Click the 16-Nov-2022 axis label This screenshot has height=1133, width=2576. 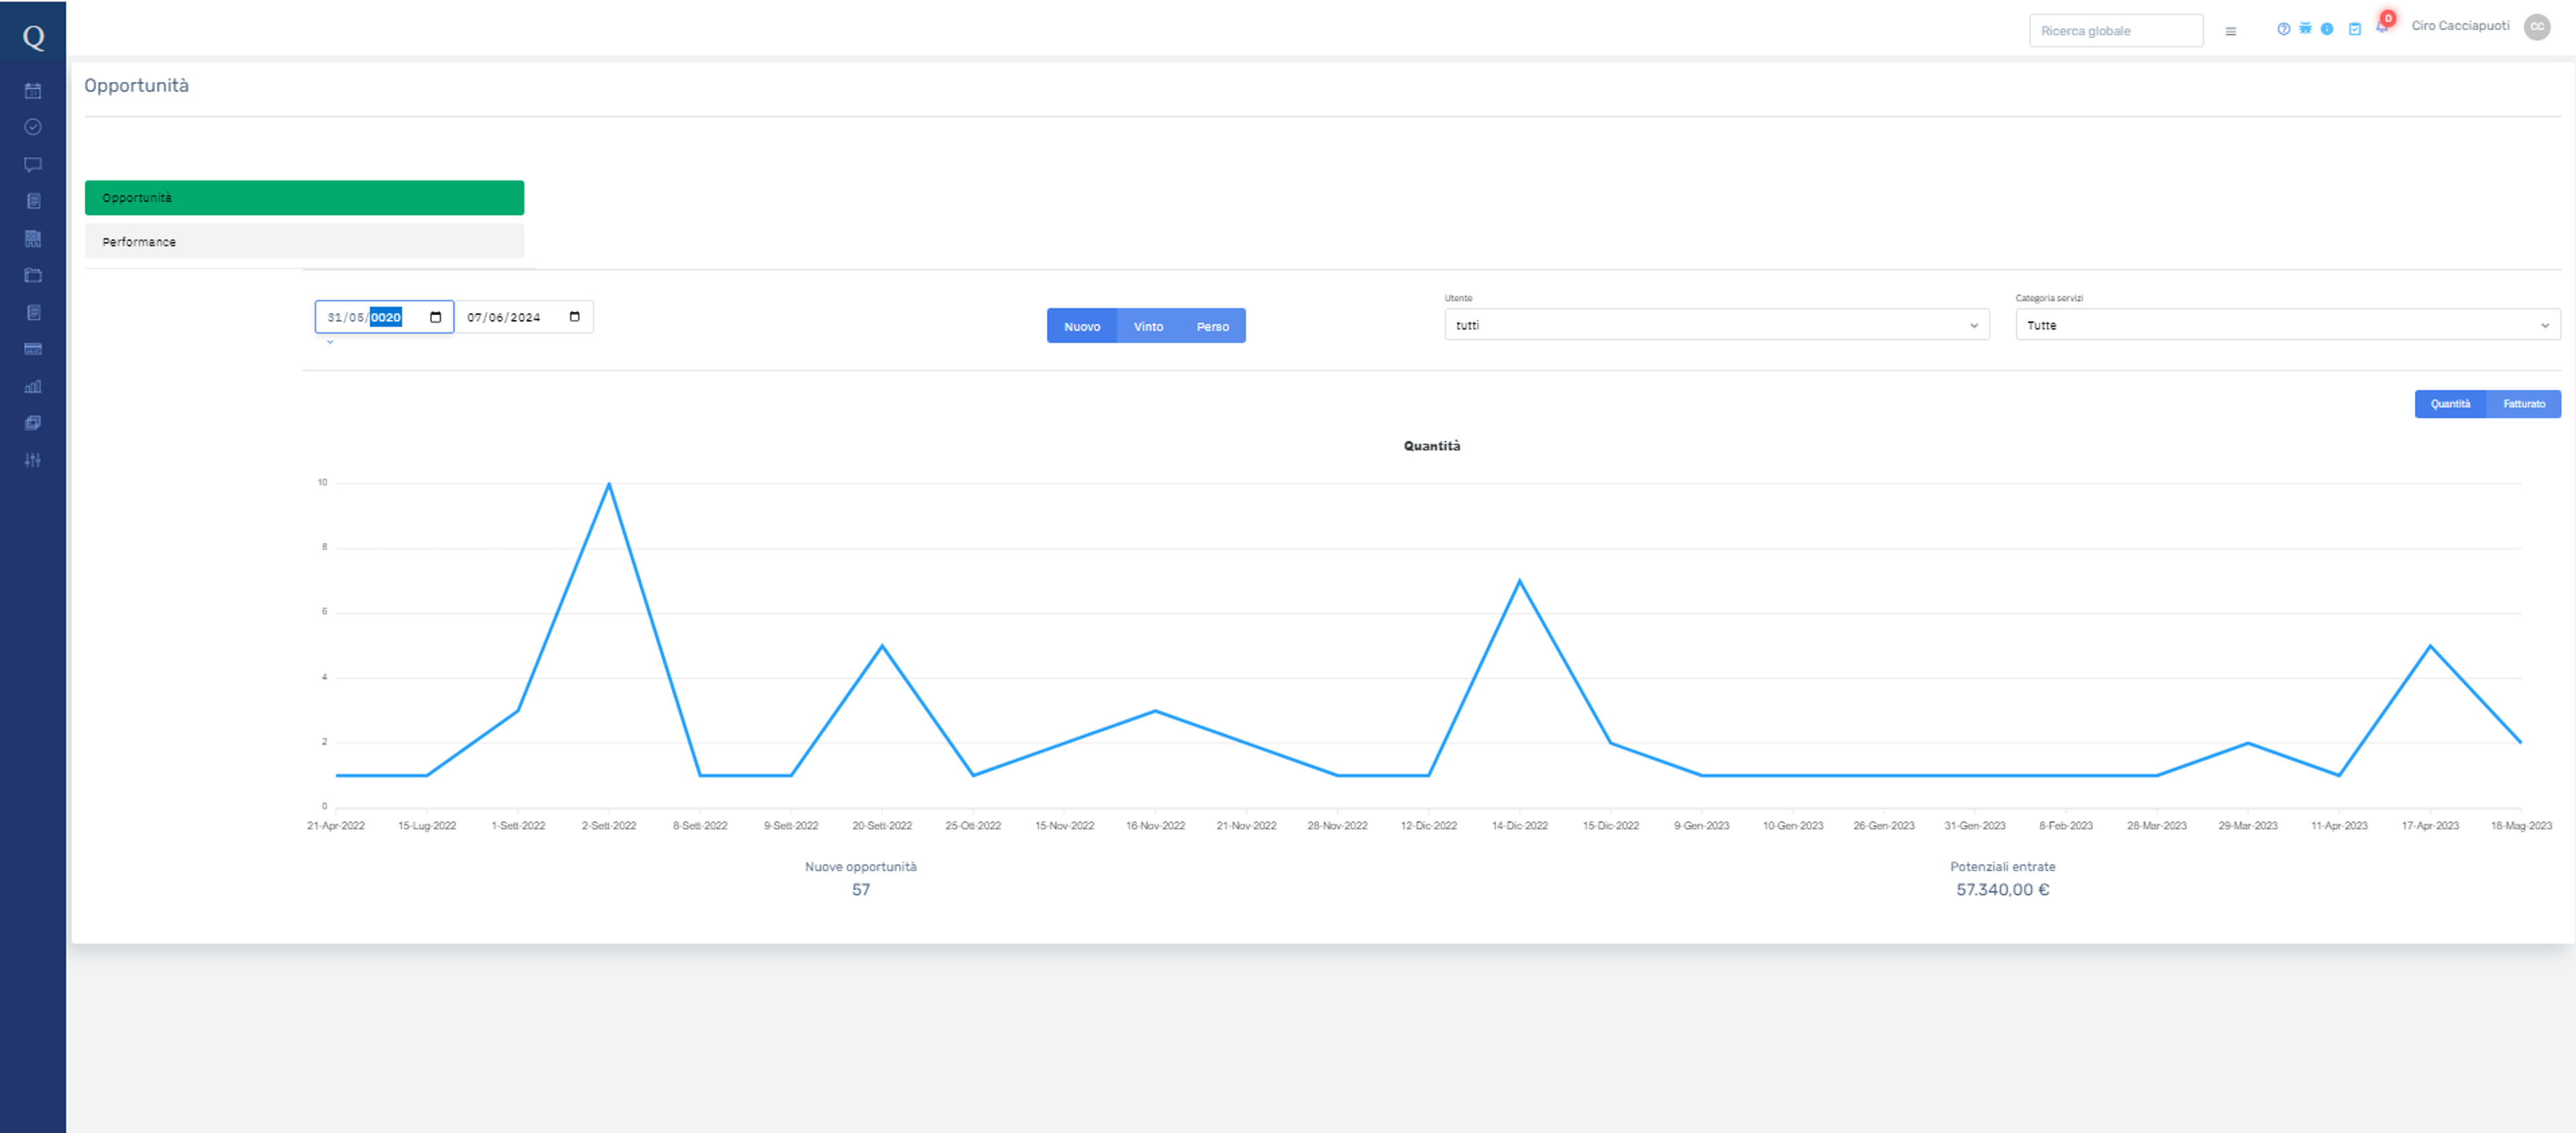click(x=1155, y=826)
